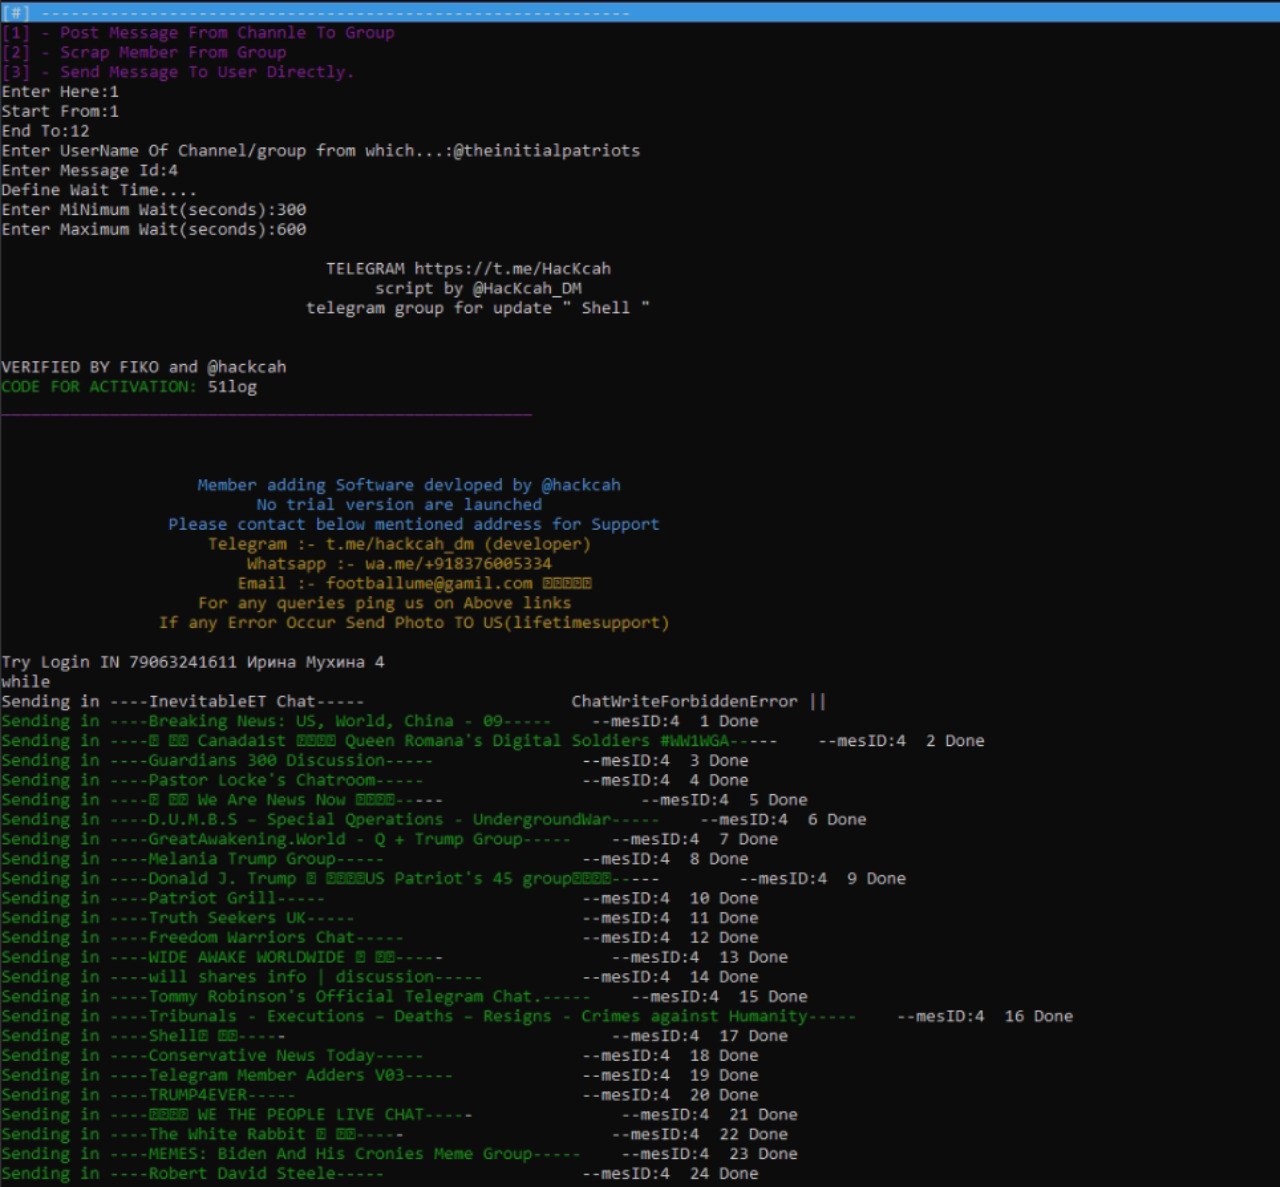The height and width of the screenshot is (1187, 1280).
Task: Click the 'Tribunals - Executions - Deaths' line
Action: (x=537, y=1016)
